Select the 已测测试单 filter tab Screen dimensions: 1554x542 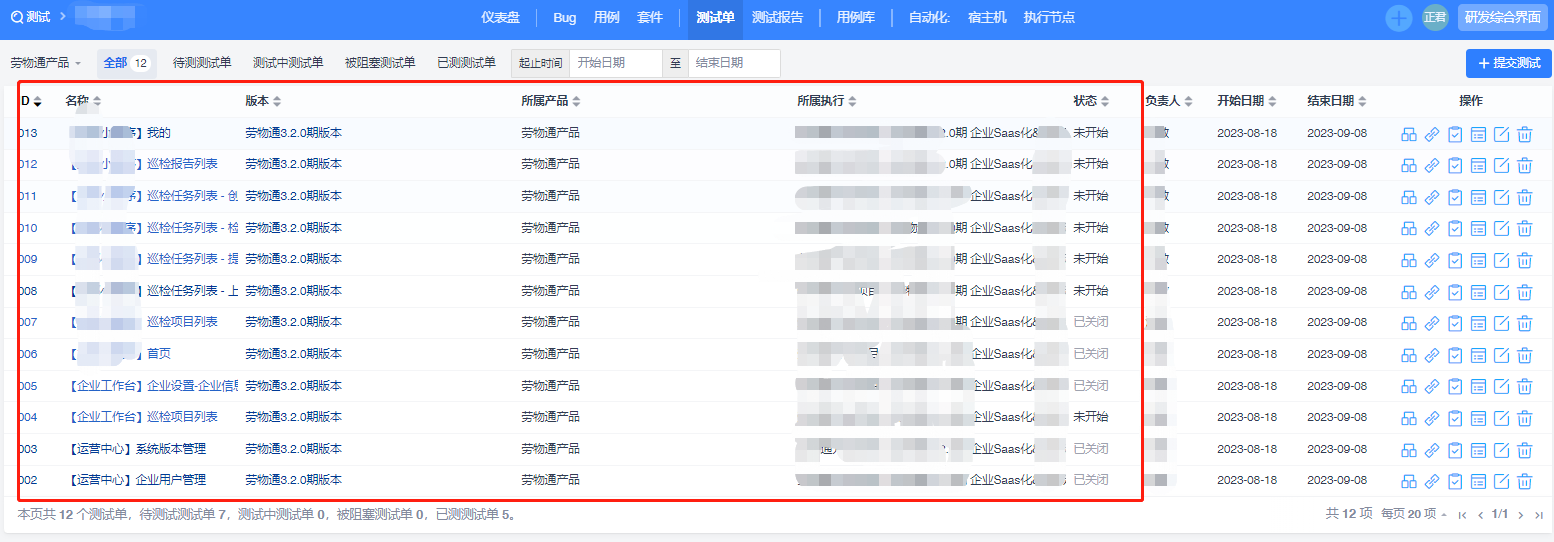(466, 63)
